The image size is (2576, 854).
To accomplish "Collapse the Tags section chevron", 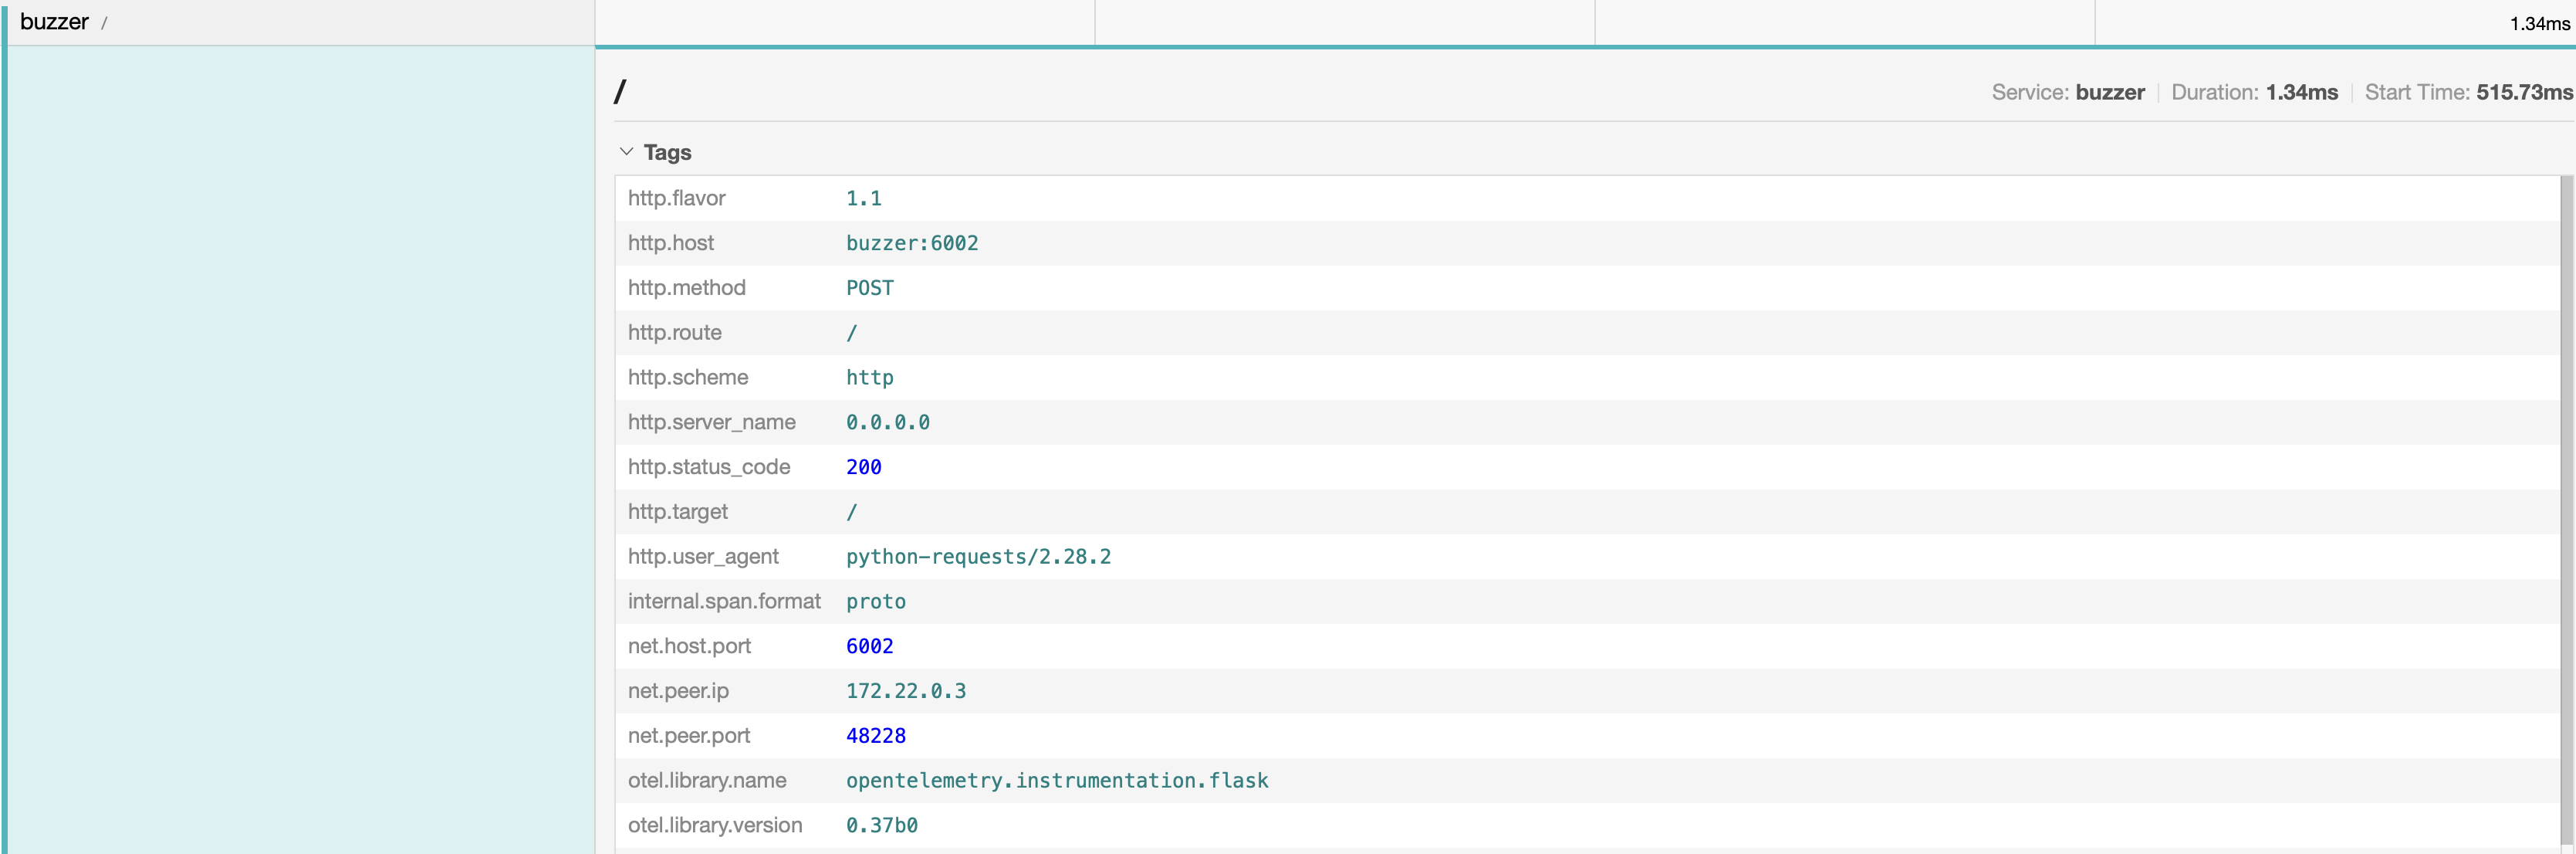I will tap(626, 152).
